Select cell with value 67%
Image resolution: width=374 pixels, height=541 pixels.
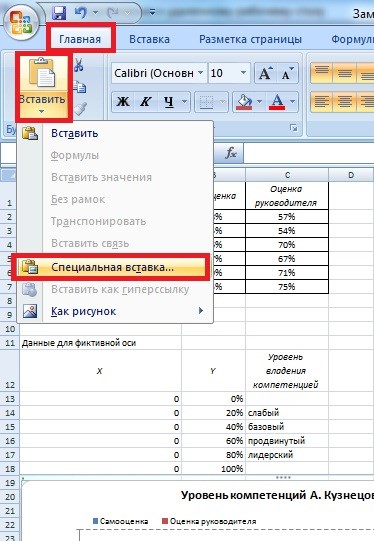[287, 259]
